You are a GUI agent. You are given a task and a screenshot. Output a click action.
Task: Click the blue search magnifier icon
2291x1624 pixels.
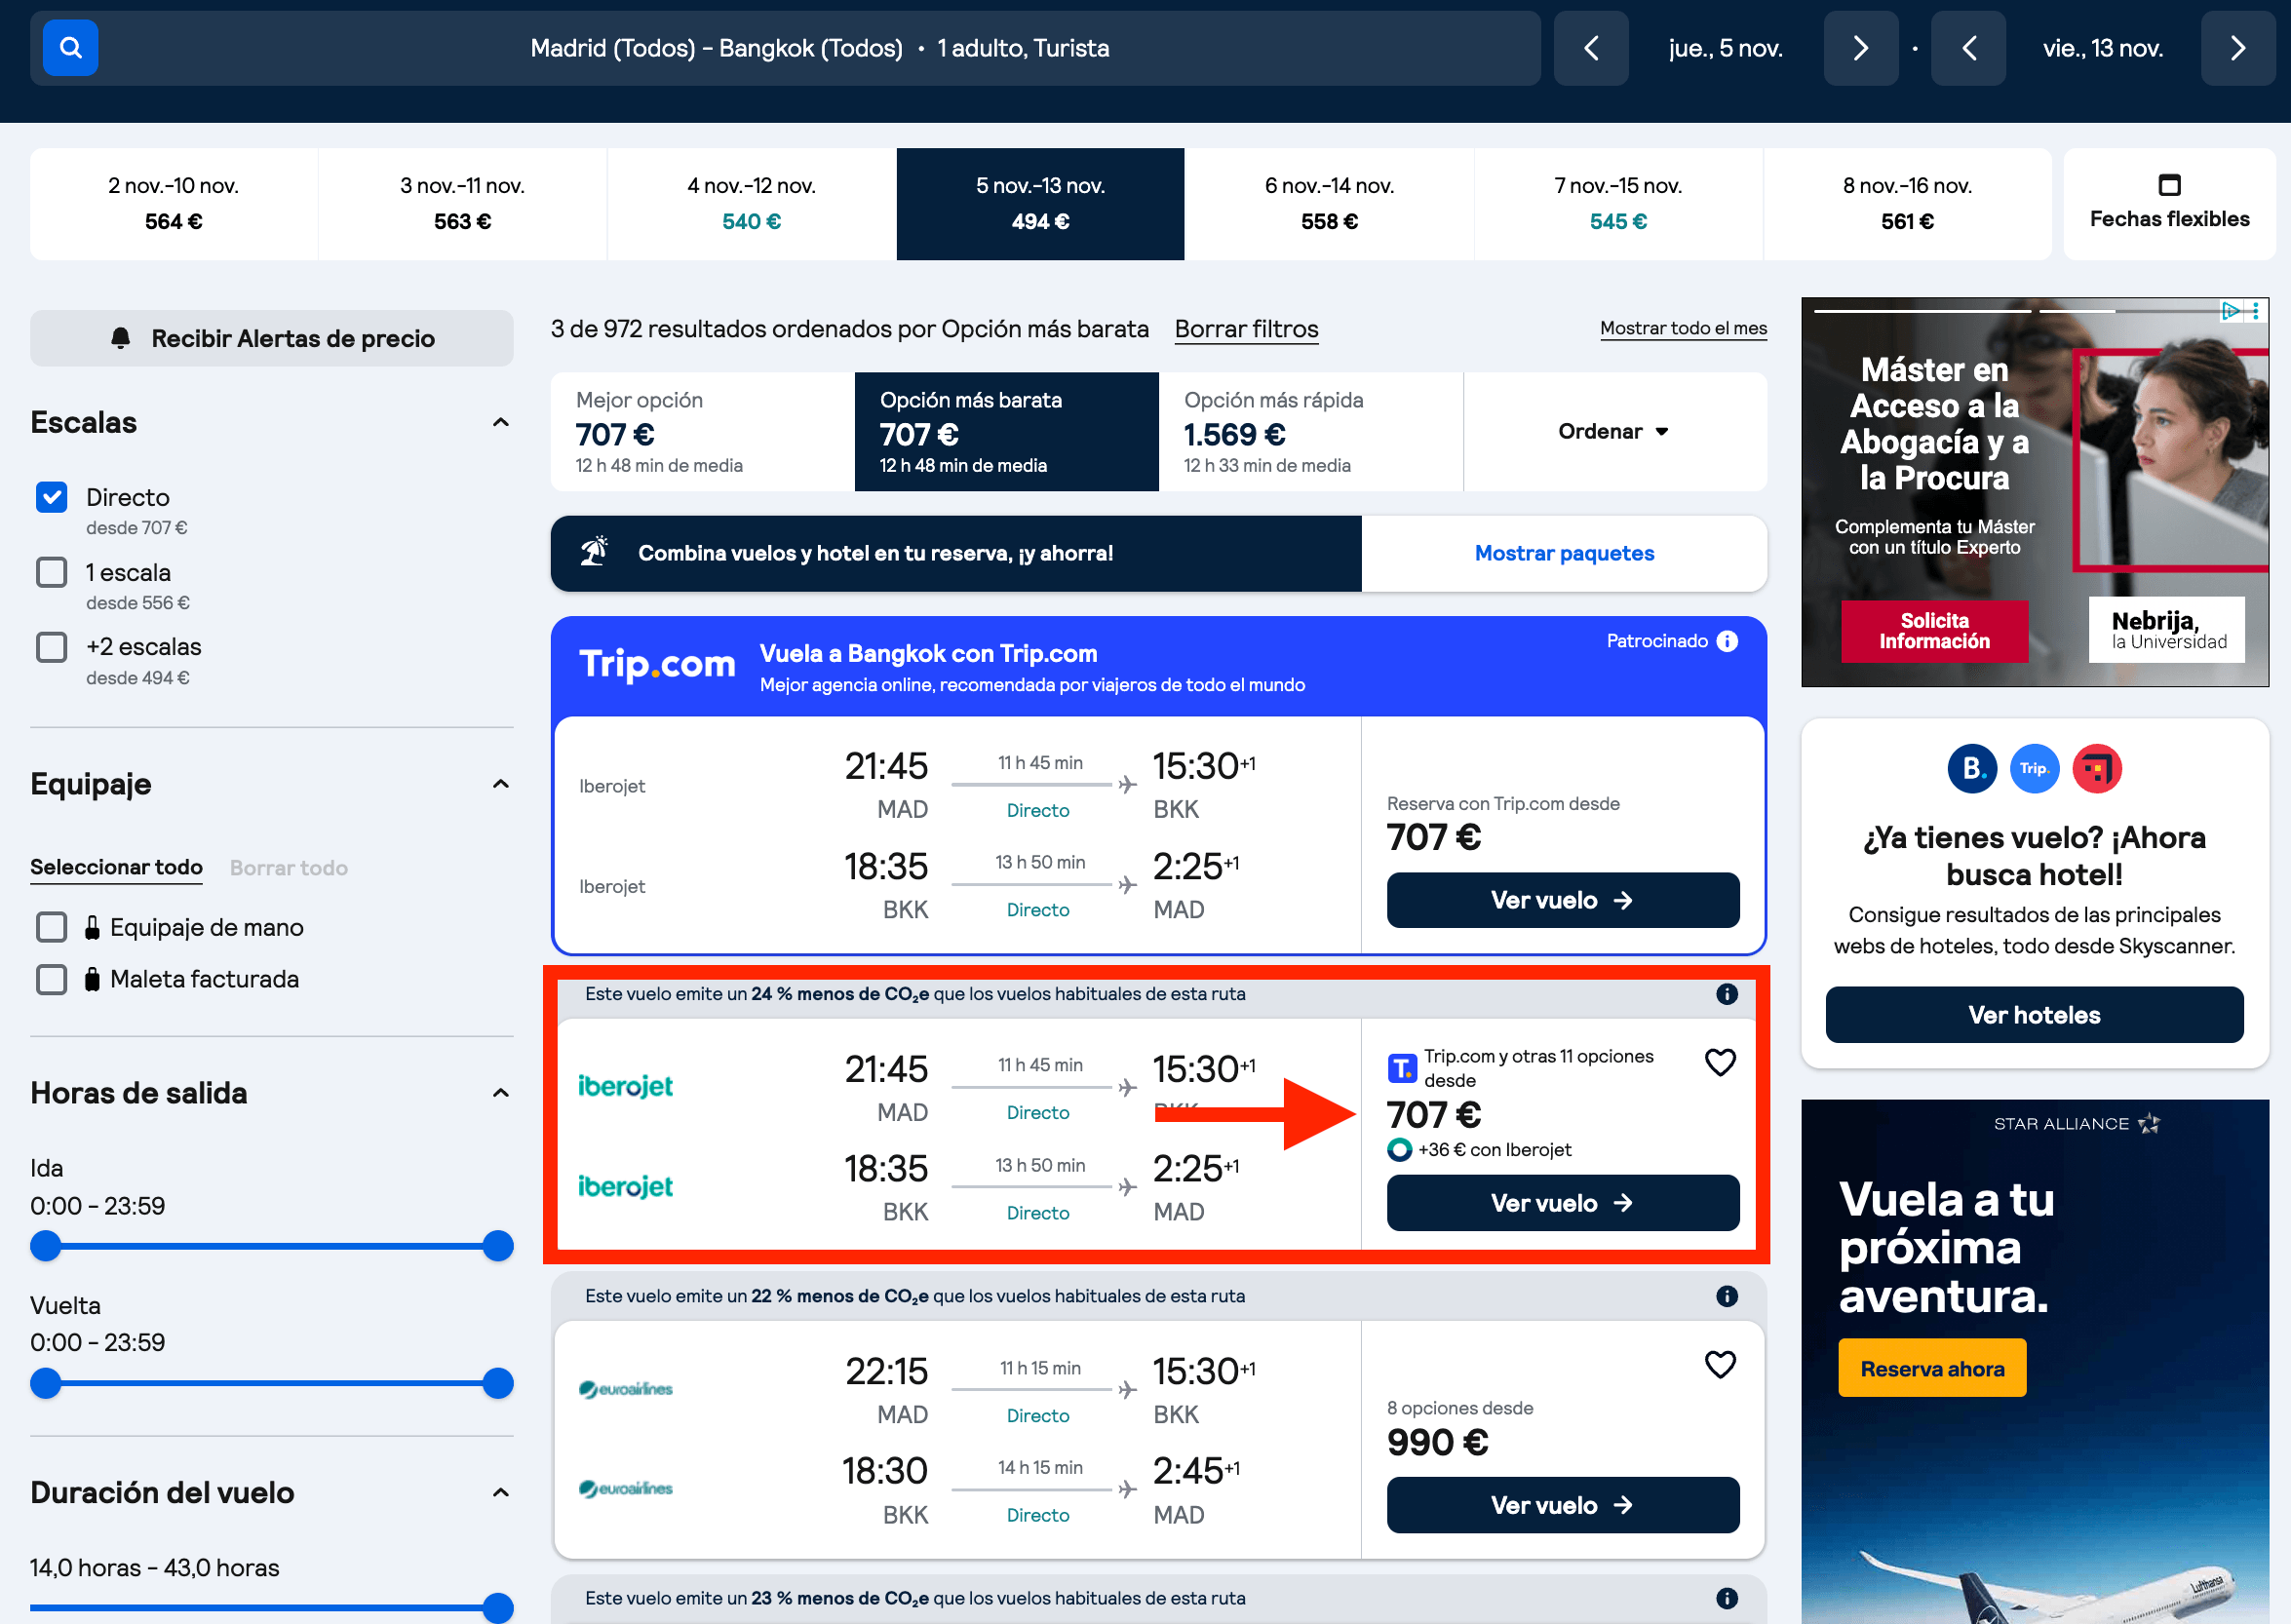(70, 48)
